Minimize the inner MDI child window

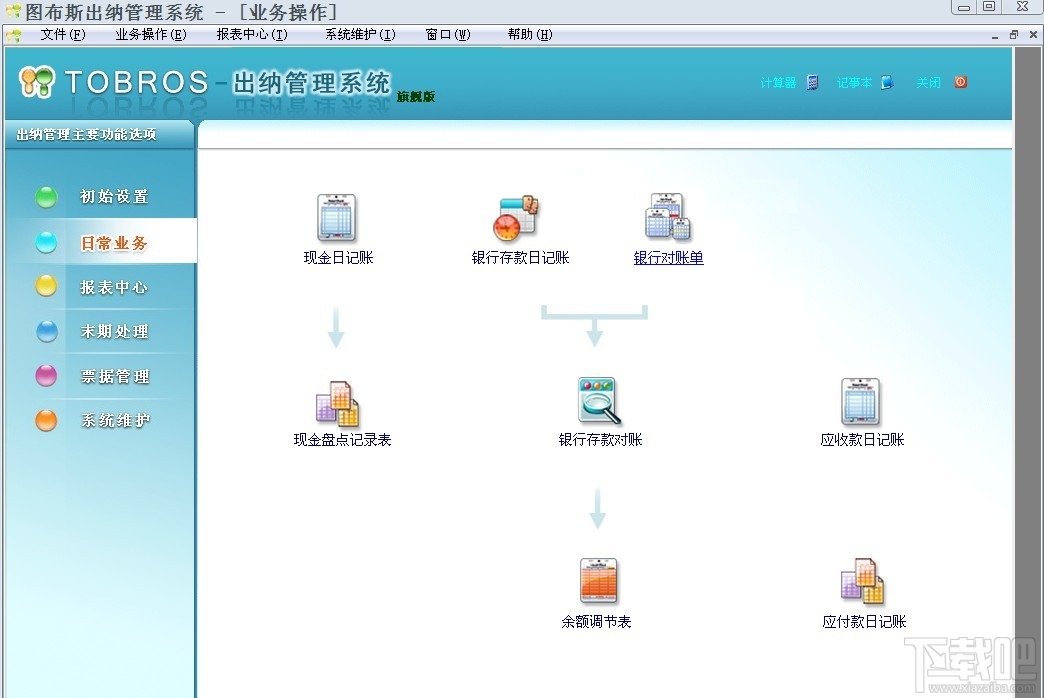(995, 35)
